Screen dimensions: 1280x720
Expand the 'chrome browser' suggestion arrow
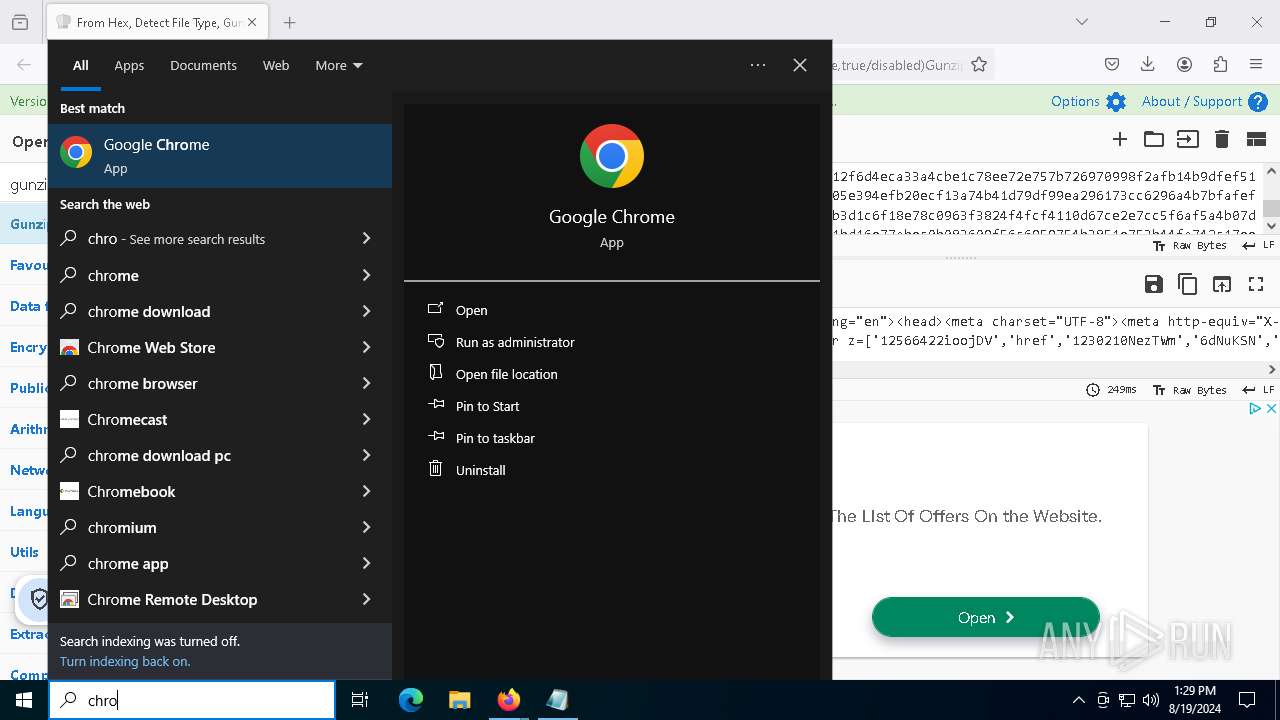(366, 382)
